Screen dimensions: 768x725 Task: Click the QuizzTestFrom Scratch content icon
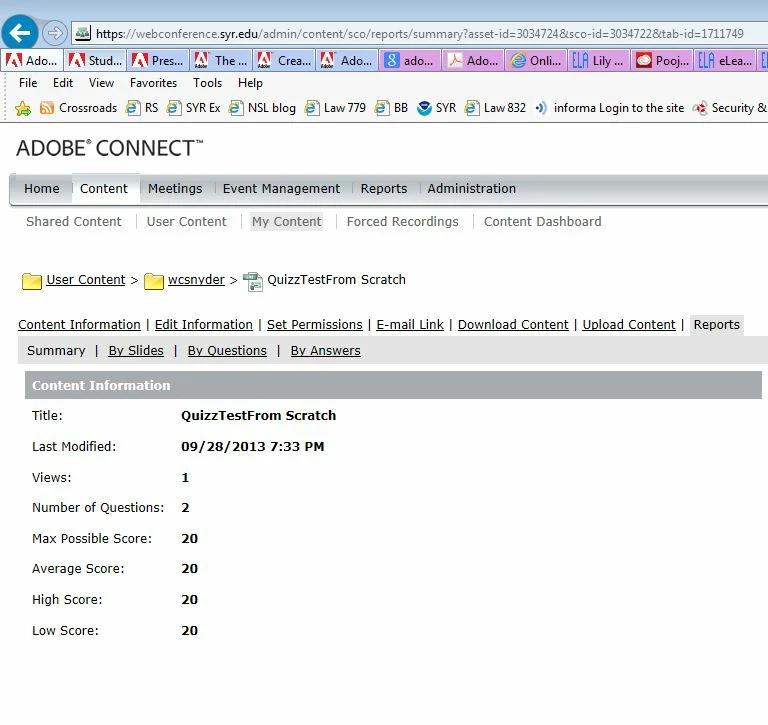(253, 281)
